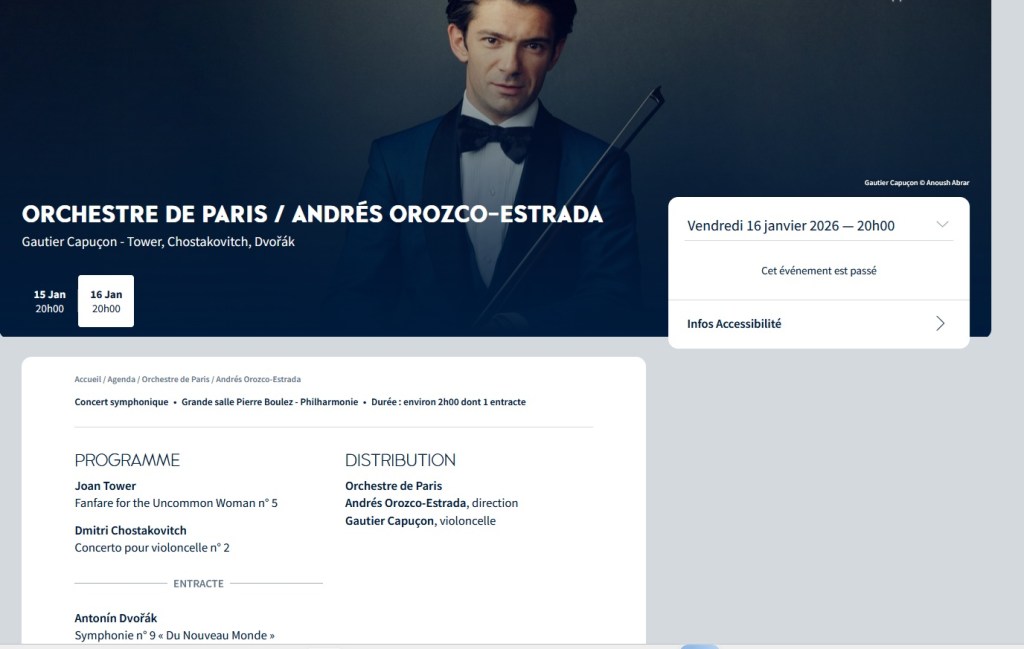Screen dimensions: 1024x649
Task: Select composer Antonín Dvořák
Action: [116, 618]
